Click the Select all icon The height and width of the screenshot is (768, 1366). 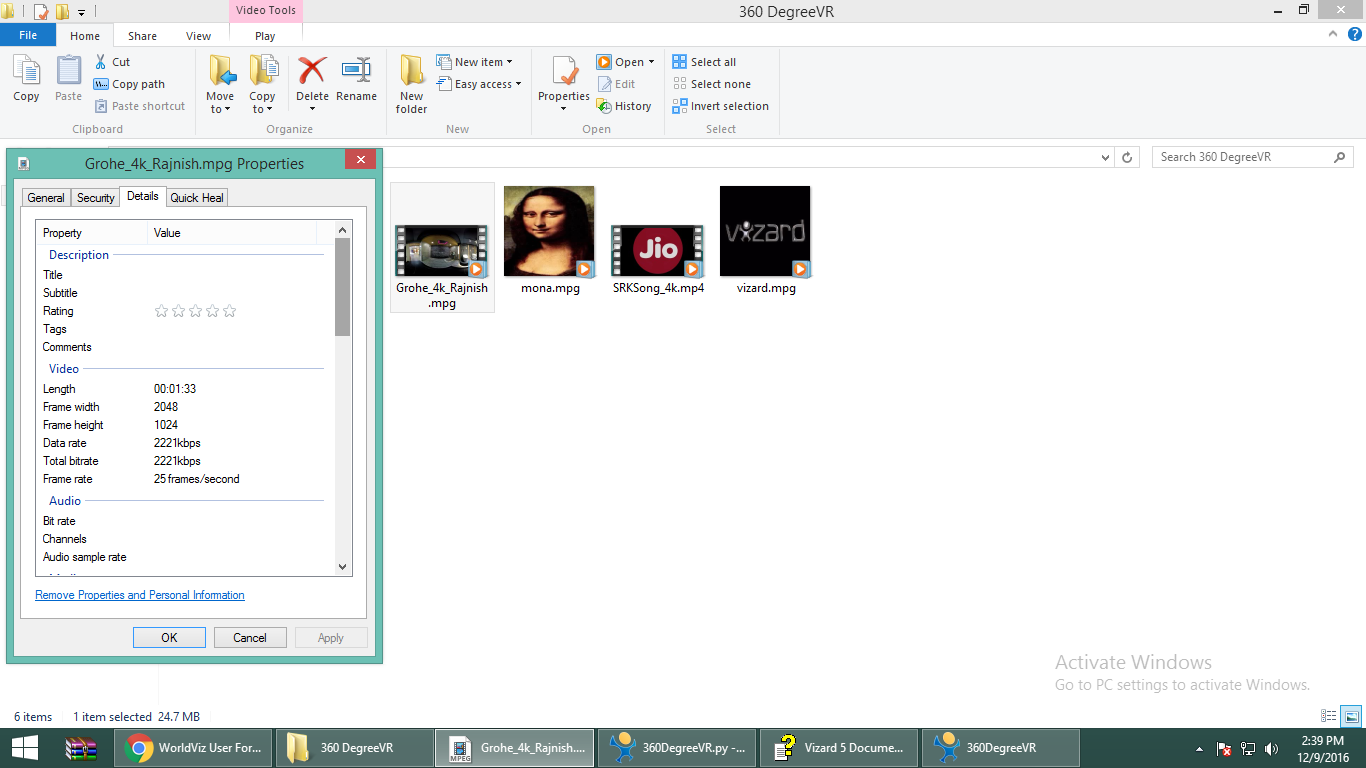[680, 62]
